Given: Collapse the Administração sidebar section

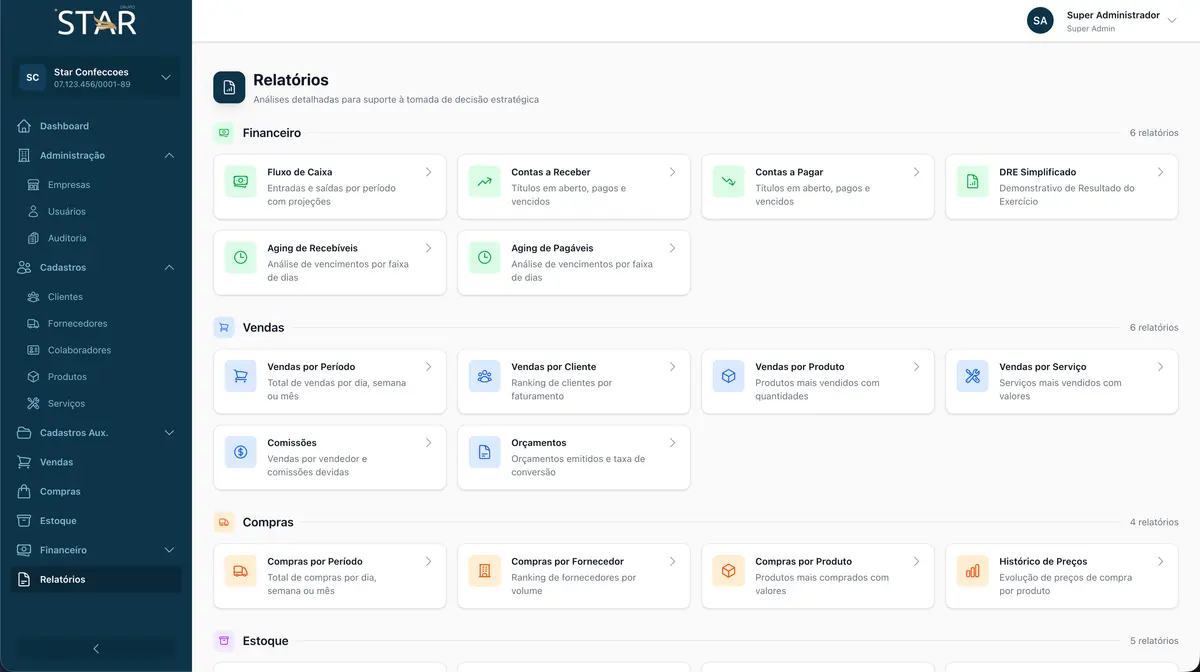Looking at the screenshot, I should [169, 156].
